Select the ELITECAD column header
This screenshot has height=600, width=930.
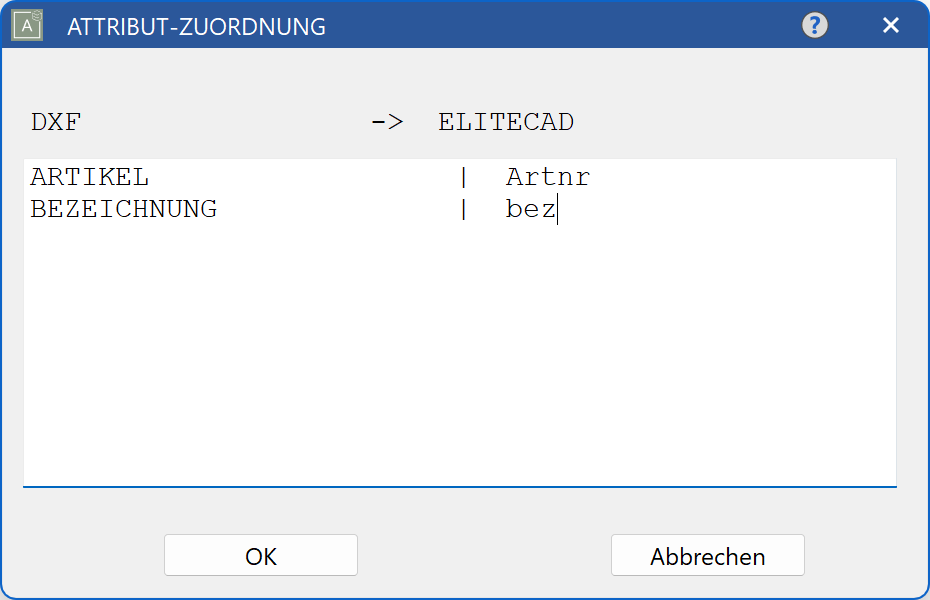505,120
